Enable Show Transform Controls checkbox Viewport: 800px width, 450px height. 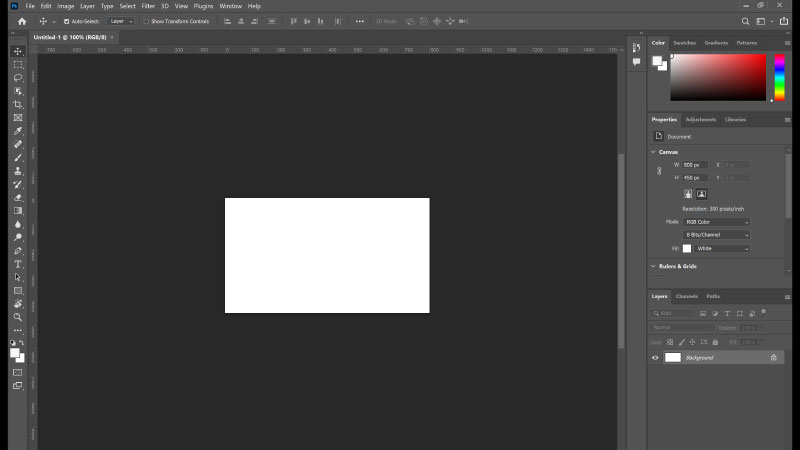[146, 21]
